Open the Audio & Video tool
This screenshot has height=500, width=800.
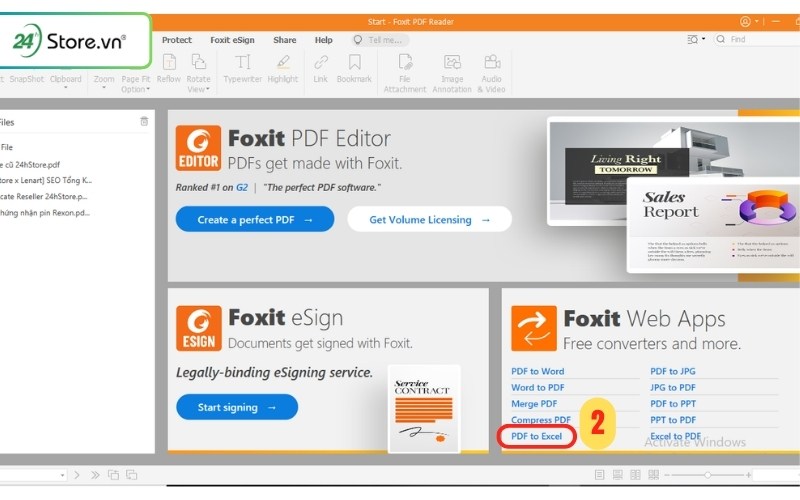click(491, 73)
